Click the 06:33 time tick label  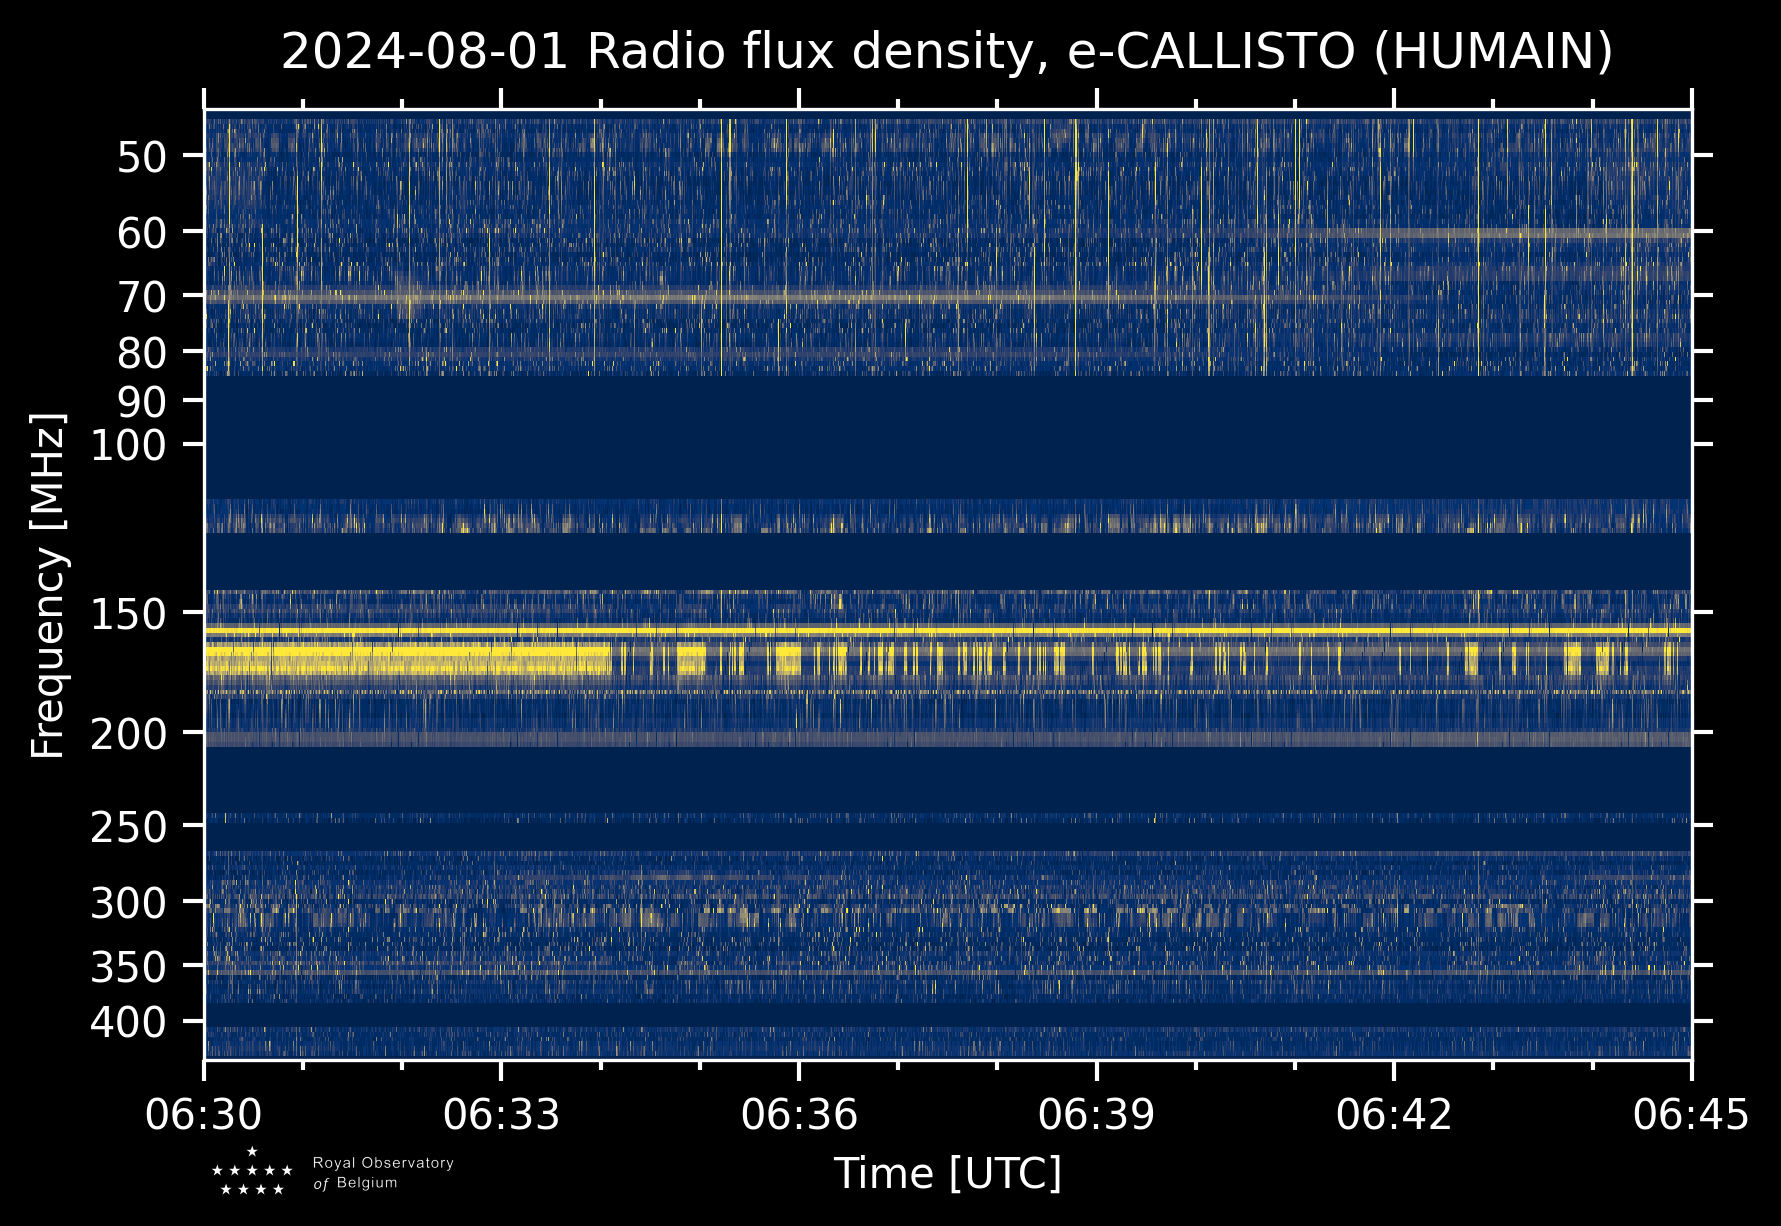click(x=501, y=1114)
